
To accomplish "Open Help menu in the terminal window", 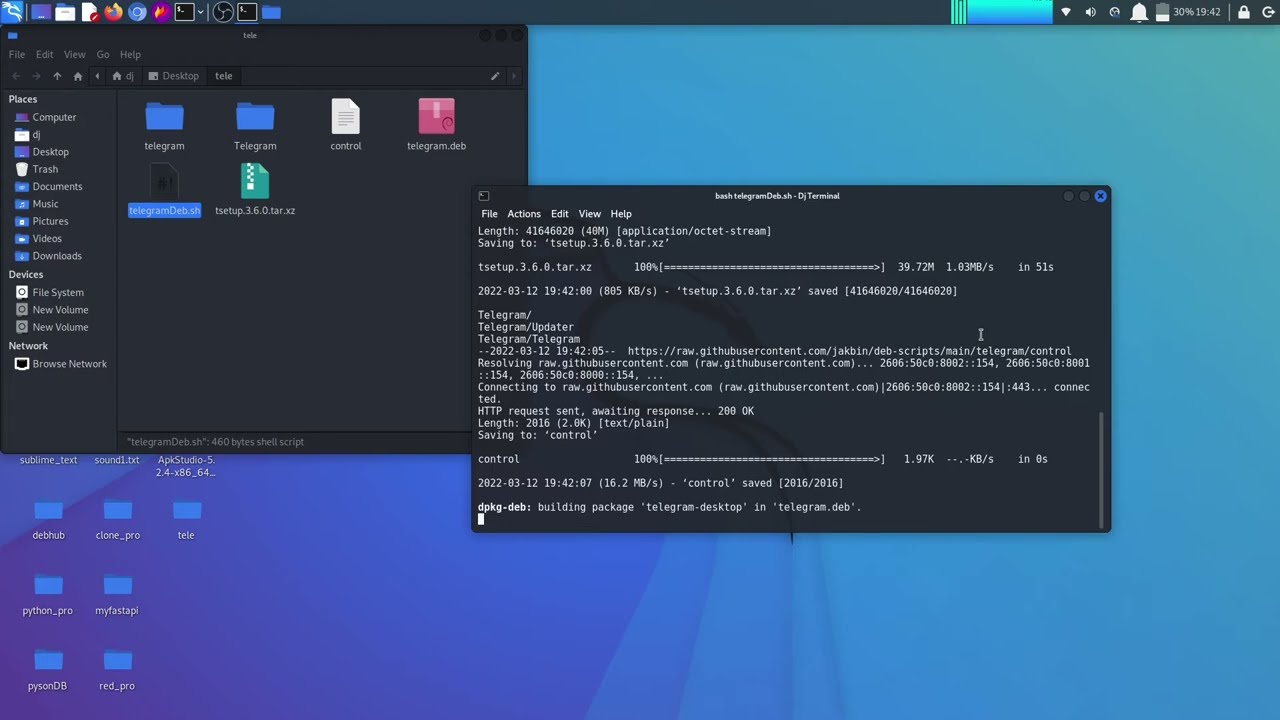I will [x=621, y=214].
